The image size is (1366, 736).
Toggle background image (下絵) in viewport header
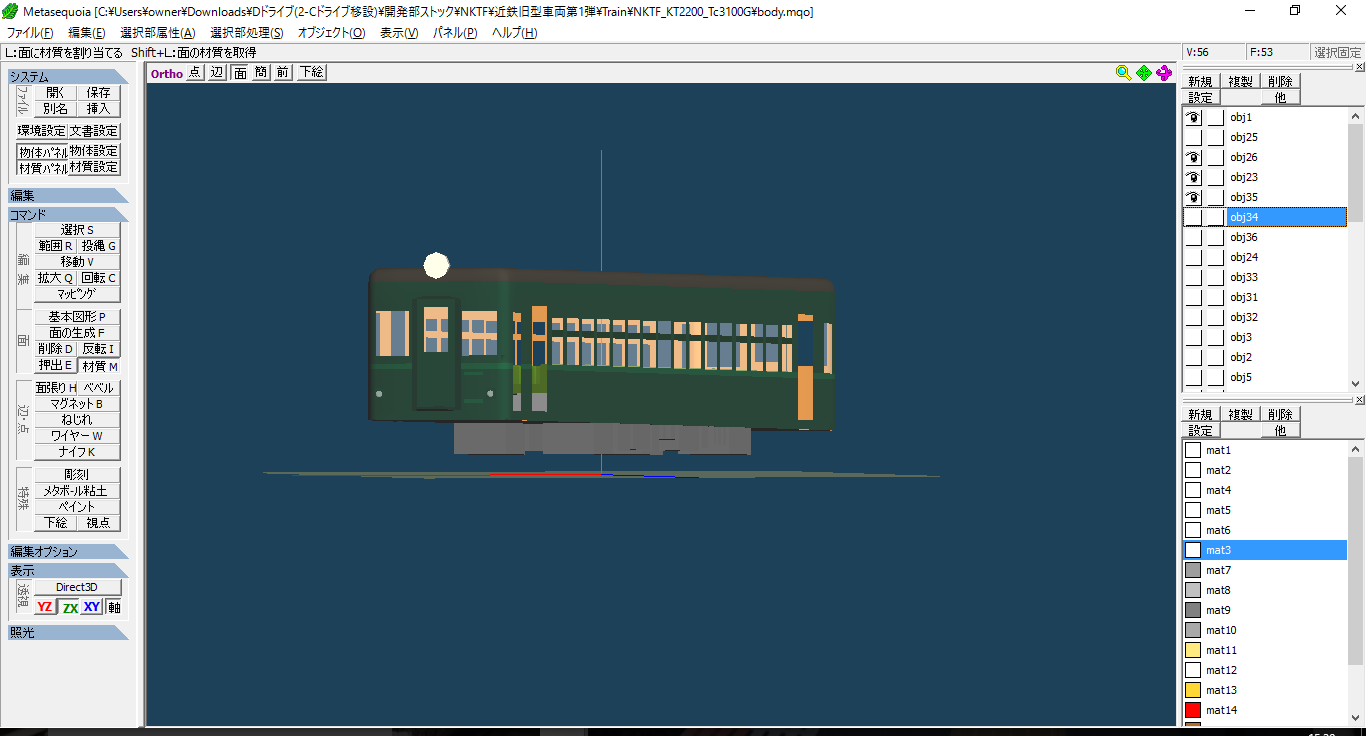point(311,72)
